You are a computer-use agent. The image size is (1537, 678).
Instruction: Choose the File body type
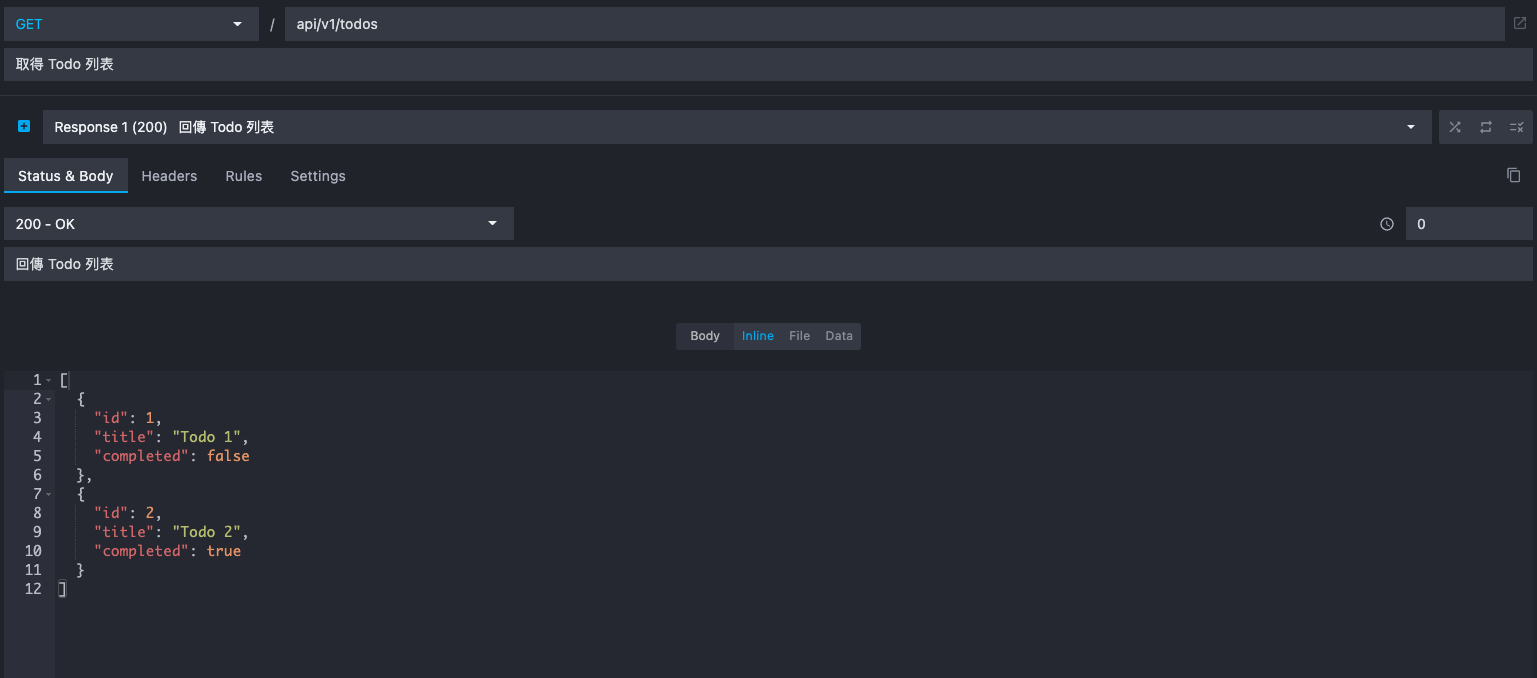tap(799, 336)
